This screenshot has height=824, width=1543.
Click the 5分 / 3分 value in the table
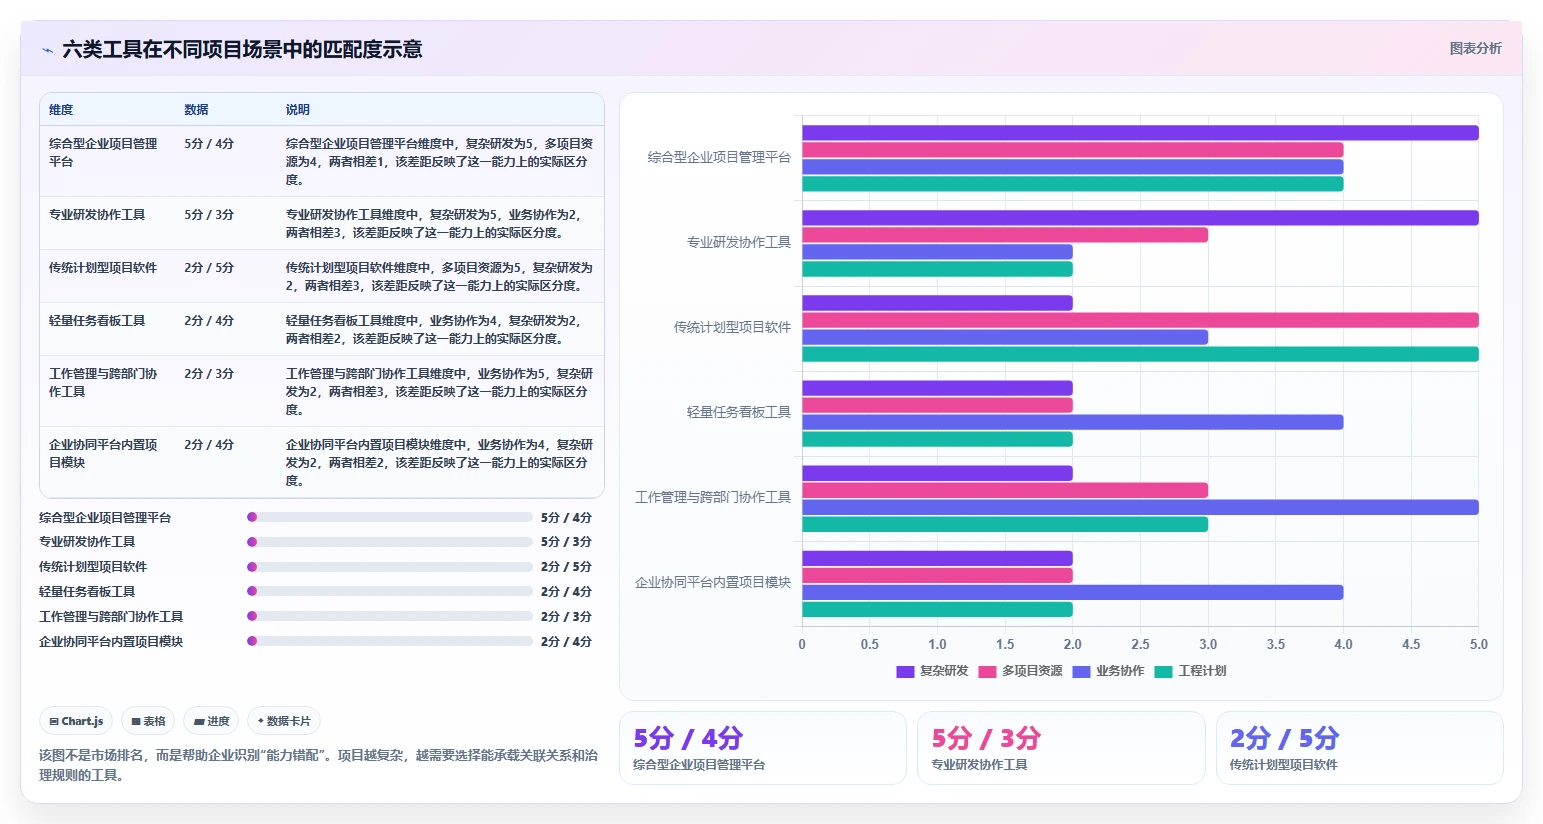pyautogui.click(x=209, y=215)
